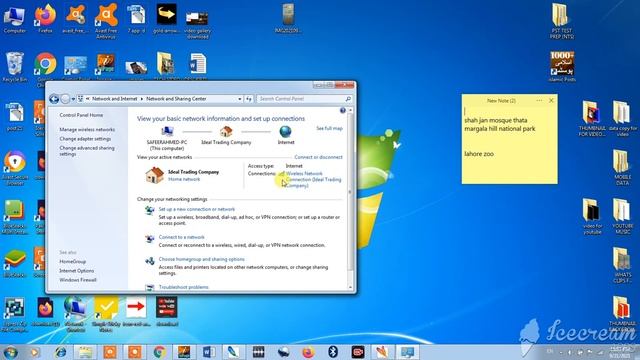Open Chrome from the taskbar
The height and width of the screenshot is (360, 640).
pyautogui.click(x=160, y=352)
